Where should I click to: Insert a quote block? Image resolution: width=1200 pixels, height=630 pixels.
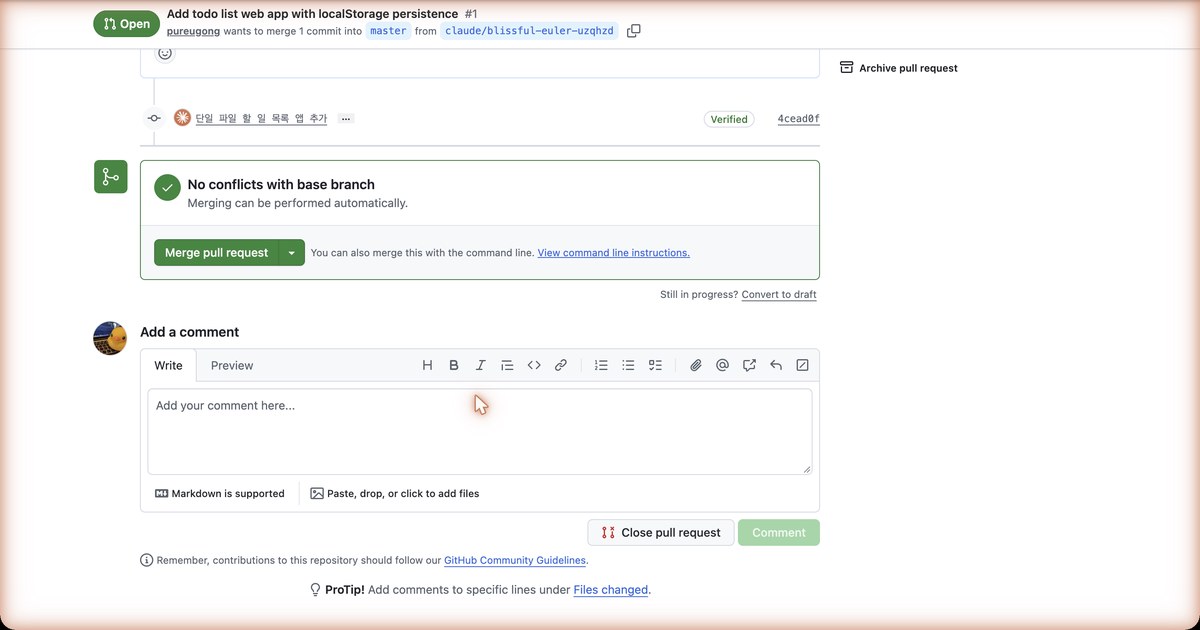tap(507, 365)
